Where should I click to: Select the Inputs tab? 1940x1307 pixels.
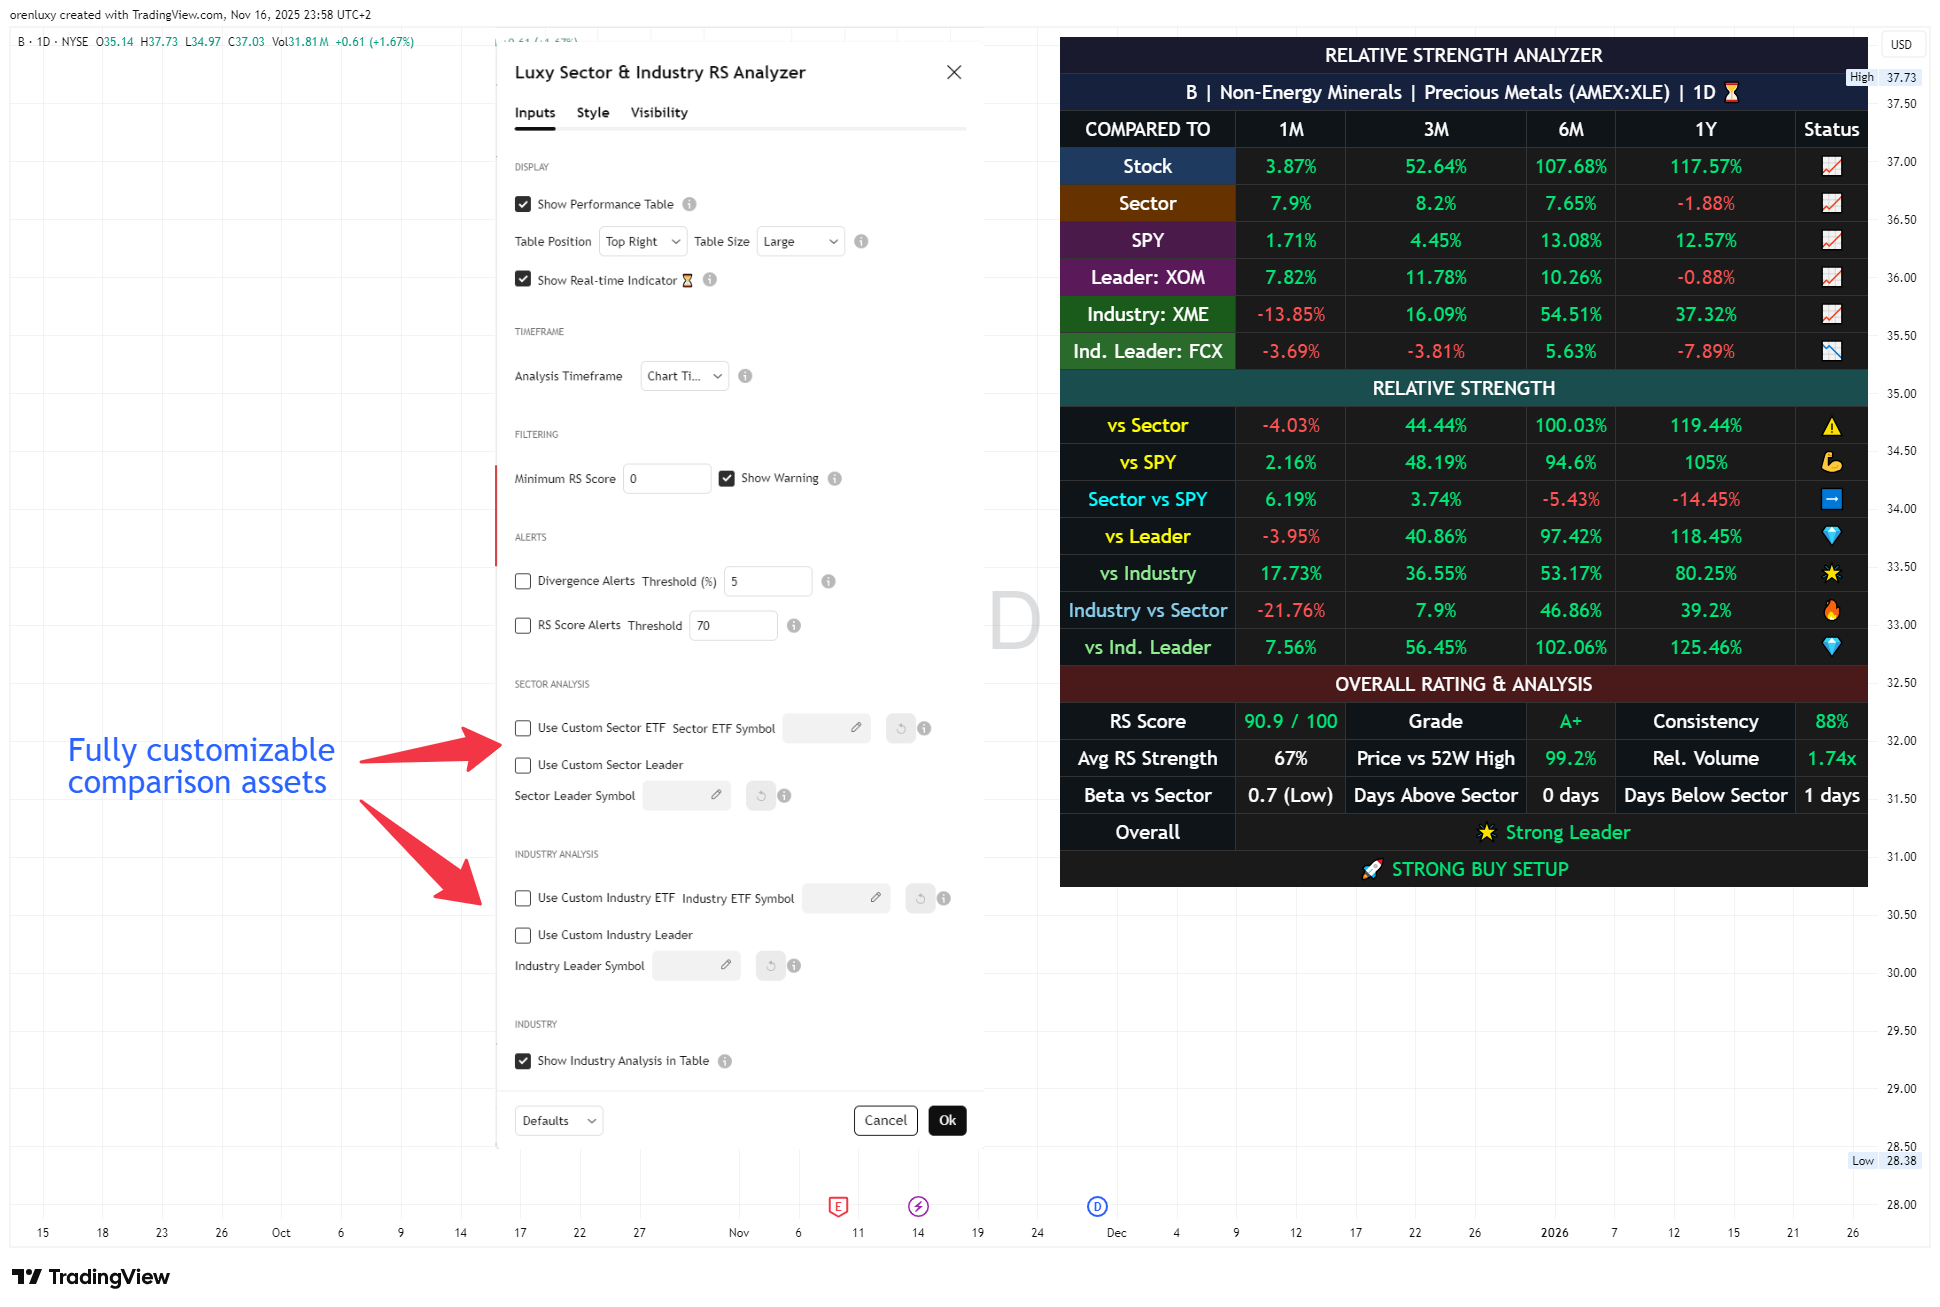point(535,113)
